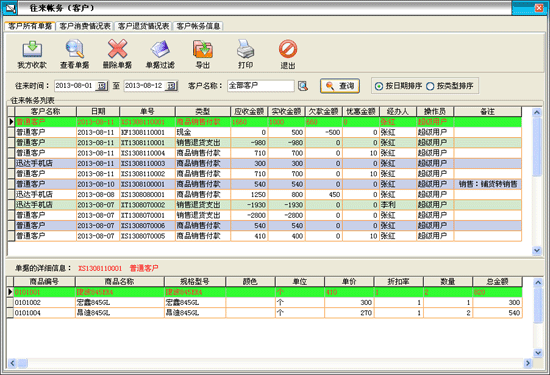Select the 现金 row marker for XF1308110001
The image size is (550, 375).
coord(11,132)
